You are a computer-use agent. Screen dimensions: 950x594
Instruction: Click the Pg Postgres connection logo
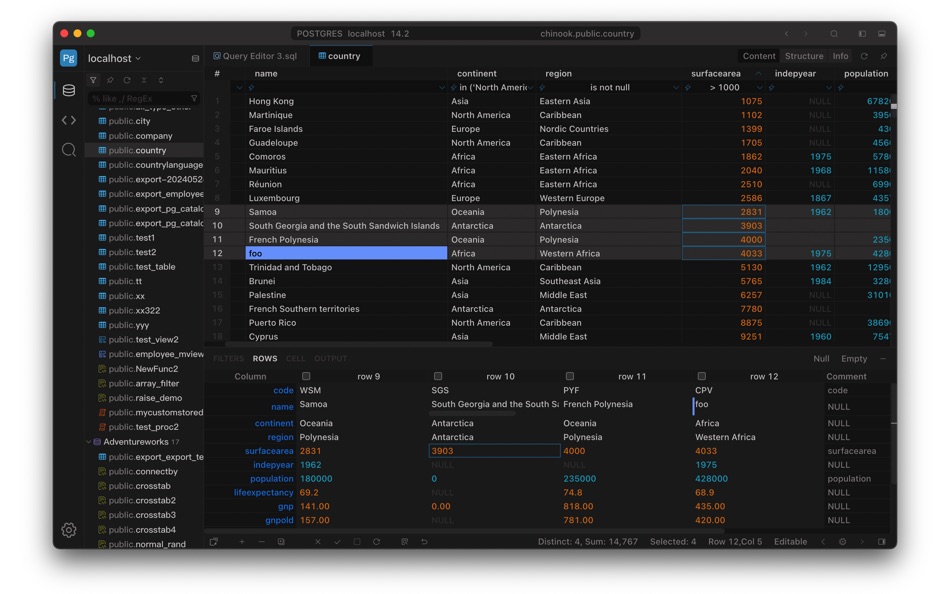click(68, 58)
